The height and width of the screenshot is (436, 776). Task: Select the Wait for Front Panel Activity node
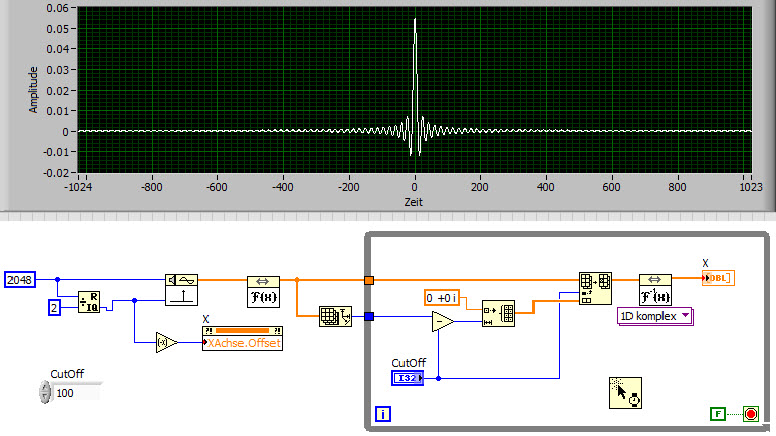coord(626,393)
